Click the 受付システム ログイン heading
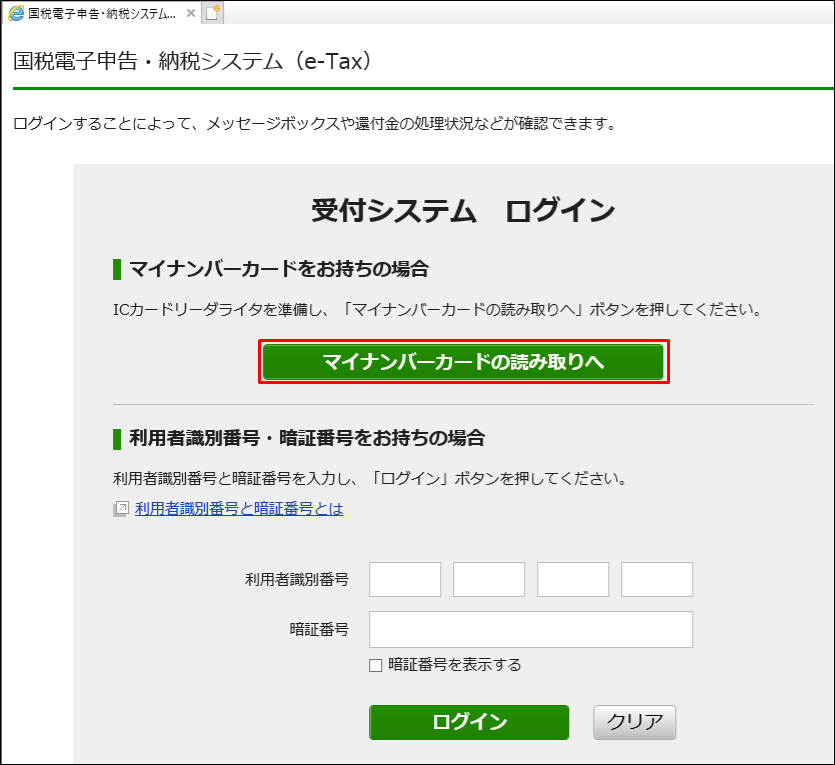 pyautogui.click(x=463, y=210)
